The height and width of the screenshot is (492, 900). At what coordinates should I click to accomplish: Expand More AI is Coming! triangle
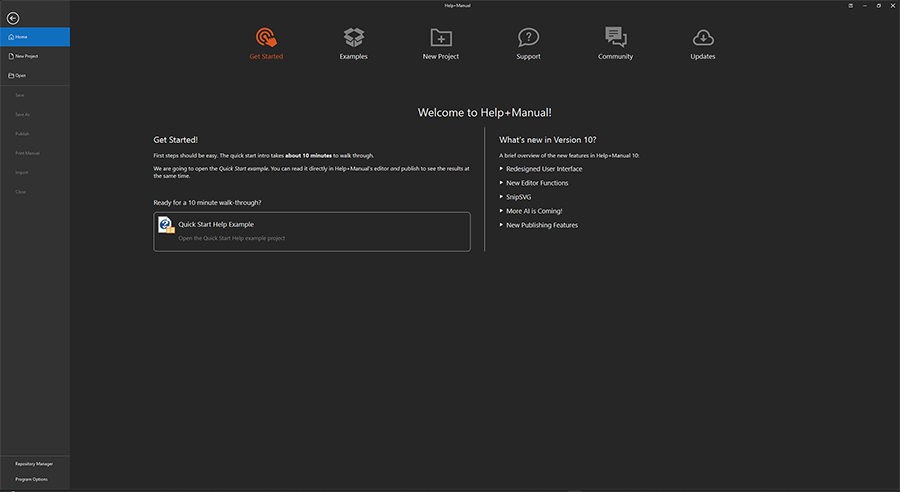[x=501, y=211]
